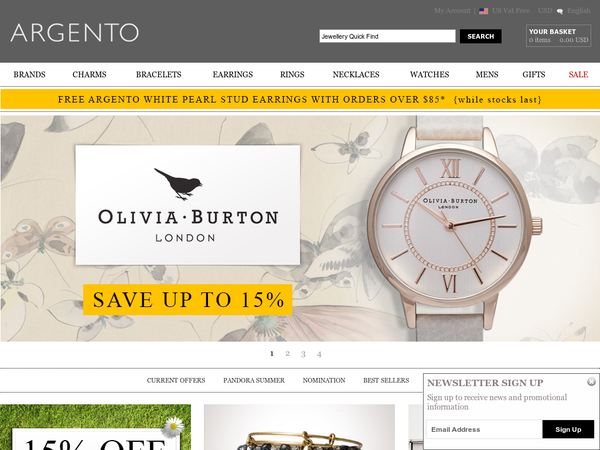
Task: Open the USD currency selector
Action: click(x=545, y=11)
